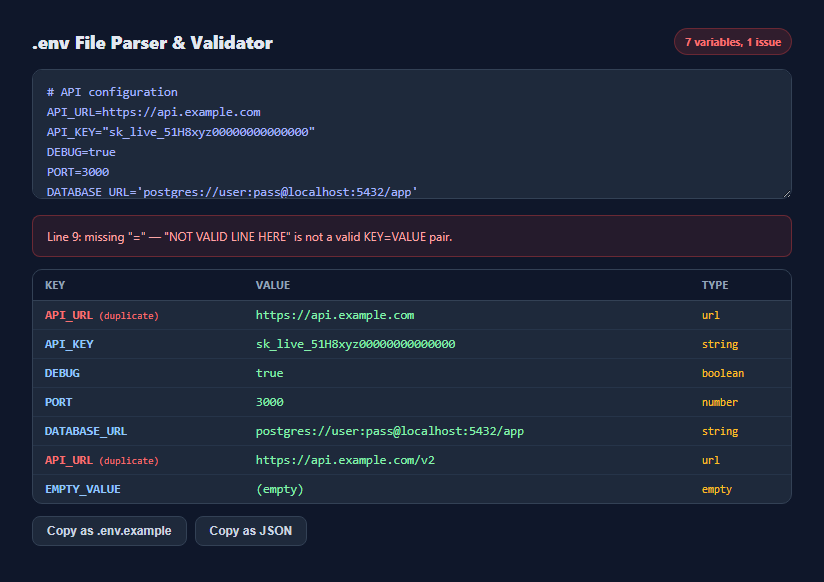824x582 pixels.
Task: Click the postgres://user:pass@localhost value cell
Action: point(389,431)
